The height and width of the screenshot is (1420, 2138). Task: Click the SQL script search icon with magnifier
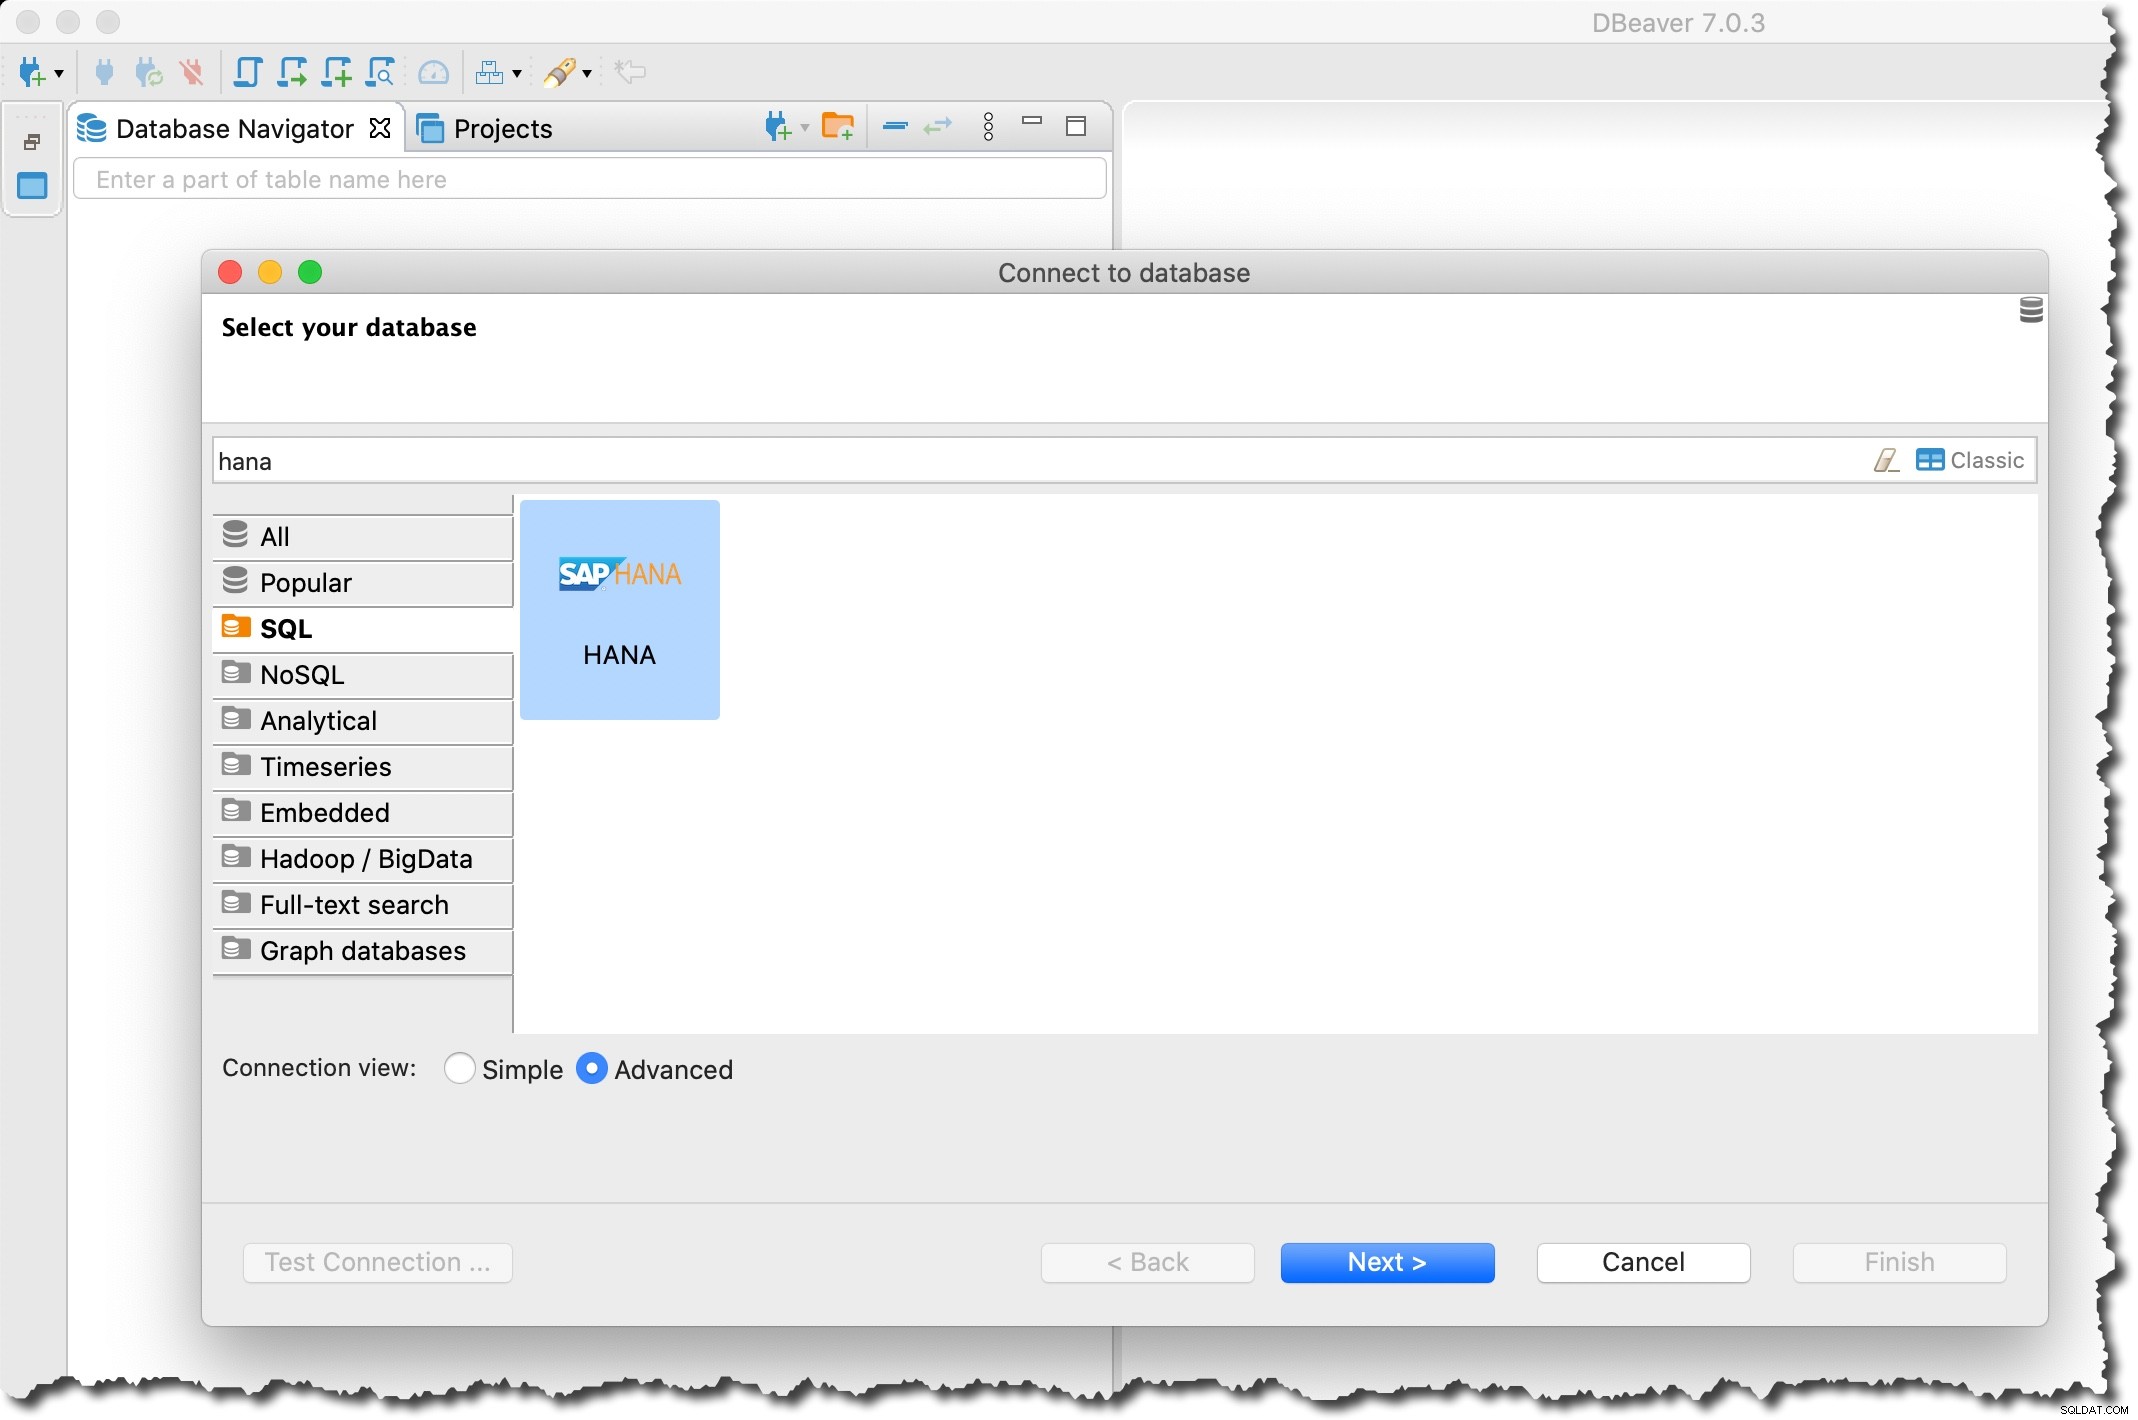tap(380, 72)
